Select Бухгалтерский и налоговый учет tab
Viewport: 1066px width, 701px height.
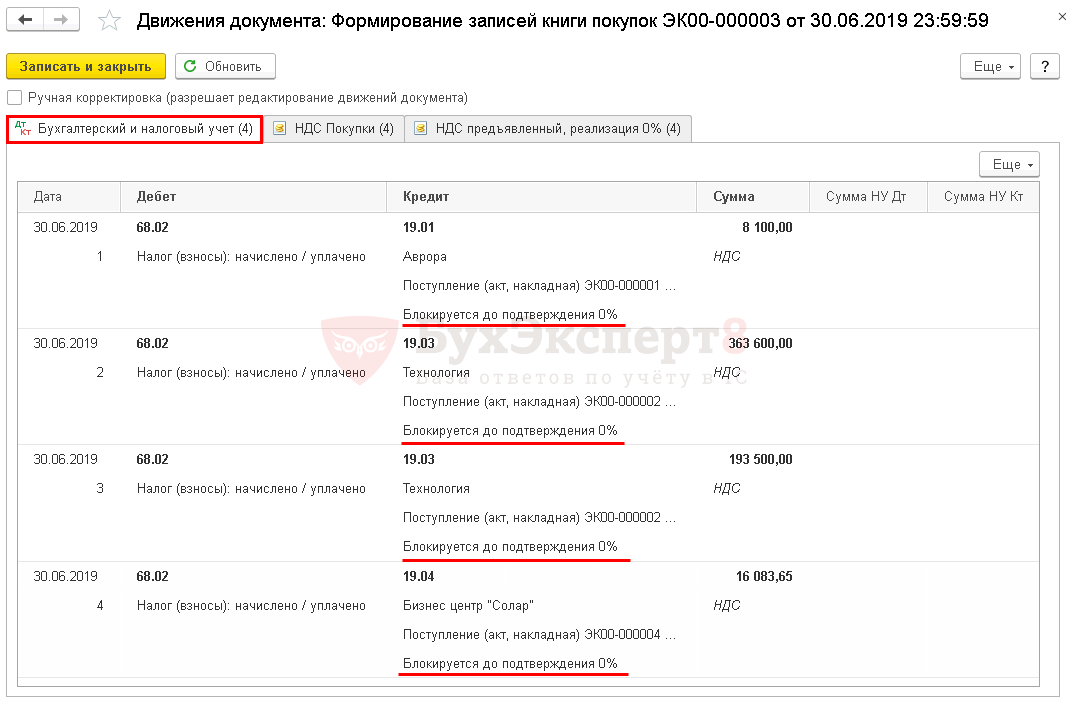click(x=135, y=129)
